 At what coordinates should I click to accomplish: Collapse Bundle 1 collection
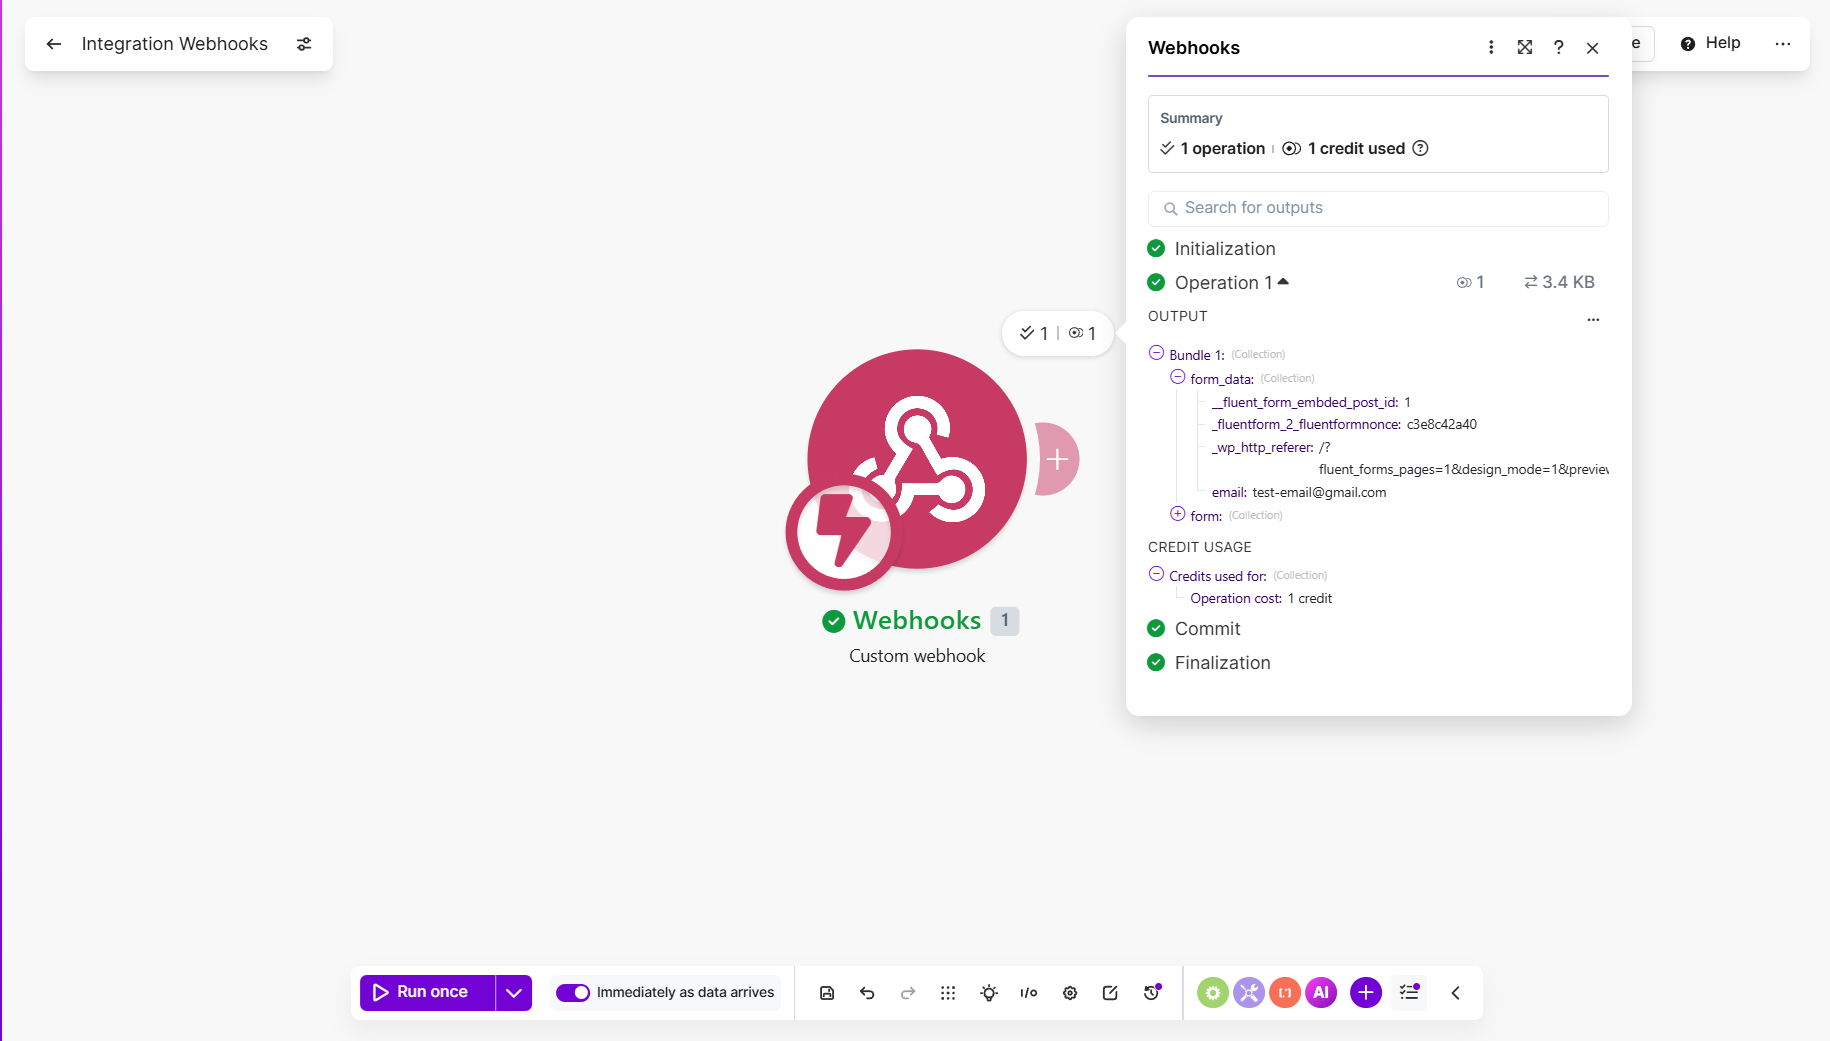pos(1156,353)
